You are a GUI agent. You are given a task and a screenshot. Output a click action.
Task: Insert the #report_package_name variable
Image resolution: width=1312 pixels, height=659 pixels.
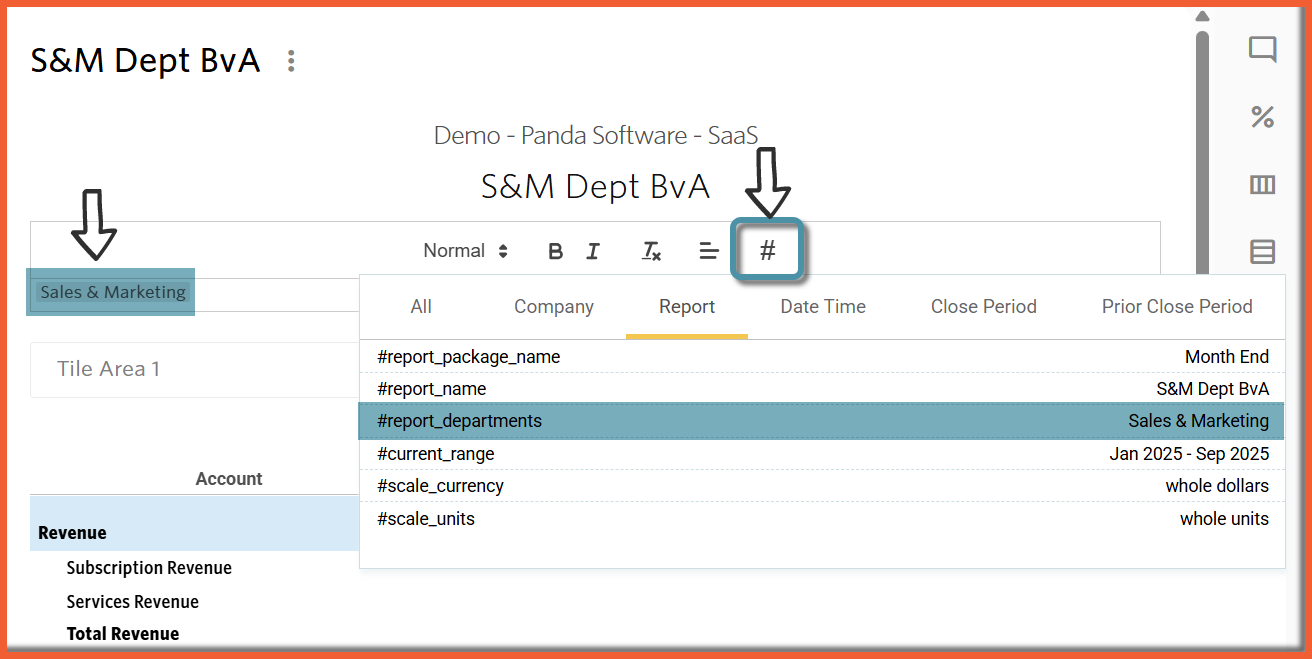[x=822, y=357]
